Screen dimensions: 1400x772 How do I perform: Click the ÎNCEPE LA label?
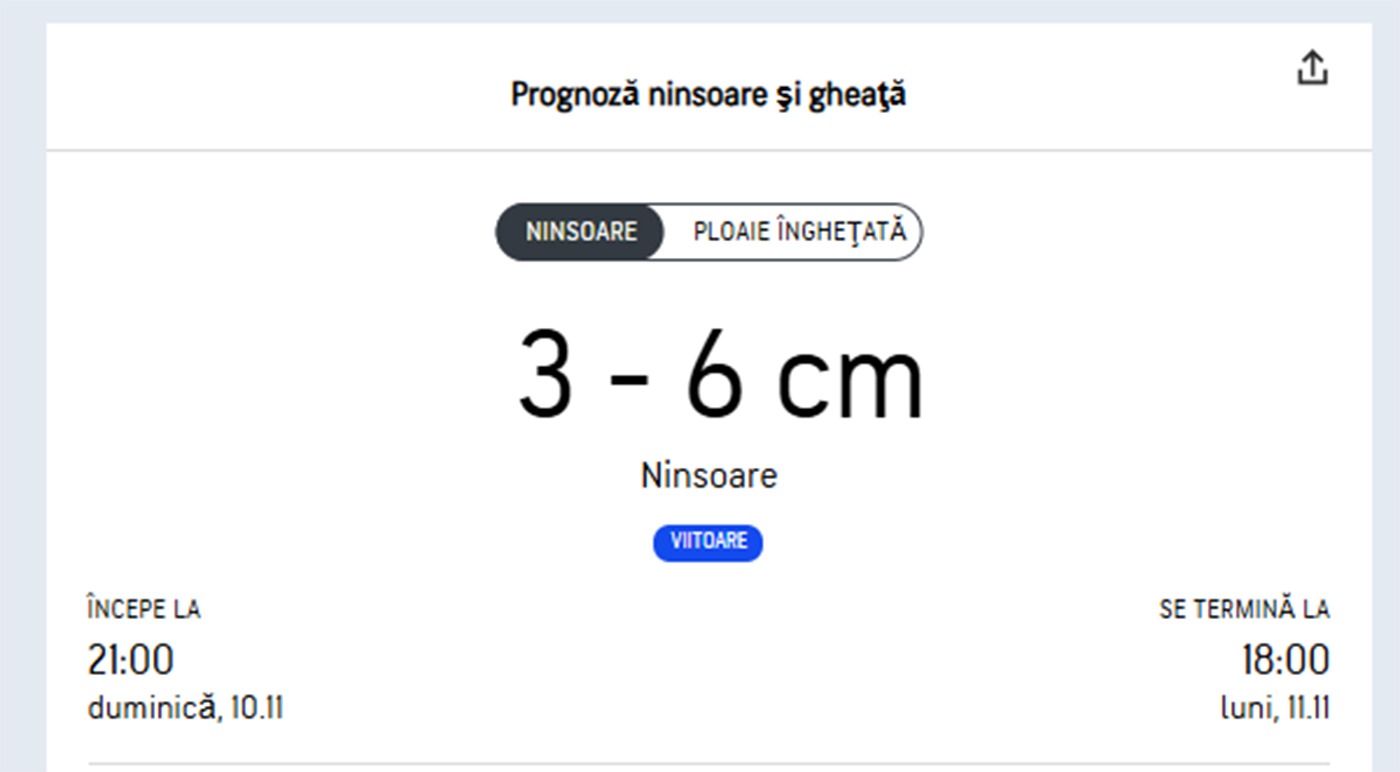click(144, 609)
